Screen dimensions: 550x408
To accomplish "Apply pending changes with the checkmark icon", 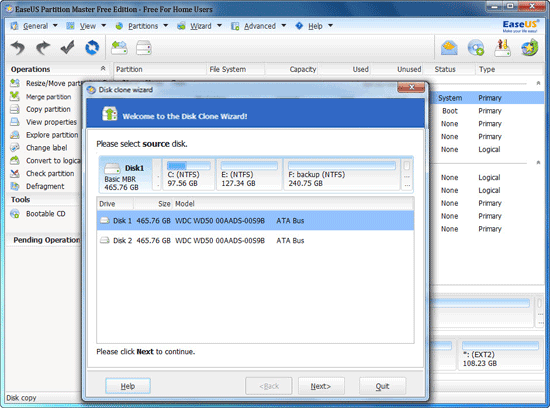I will (67, 47).
